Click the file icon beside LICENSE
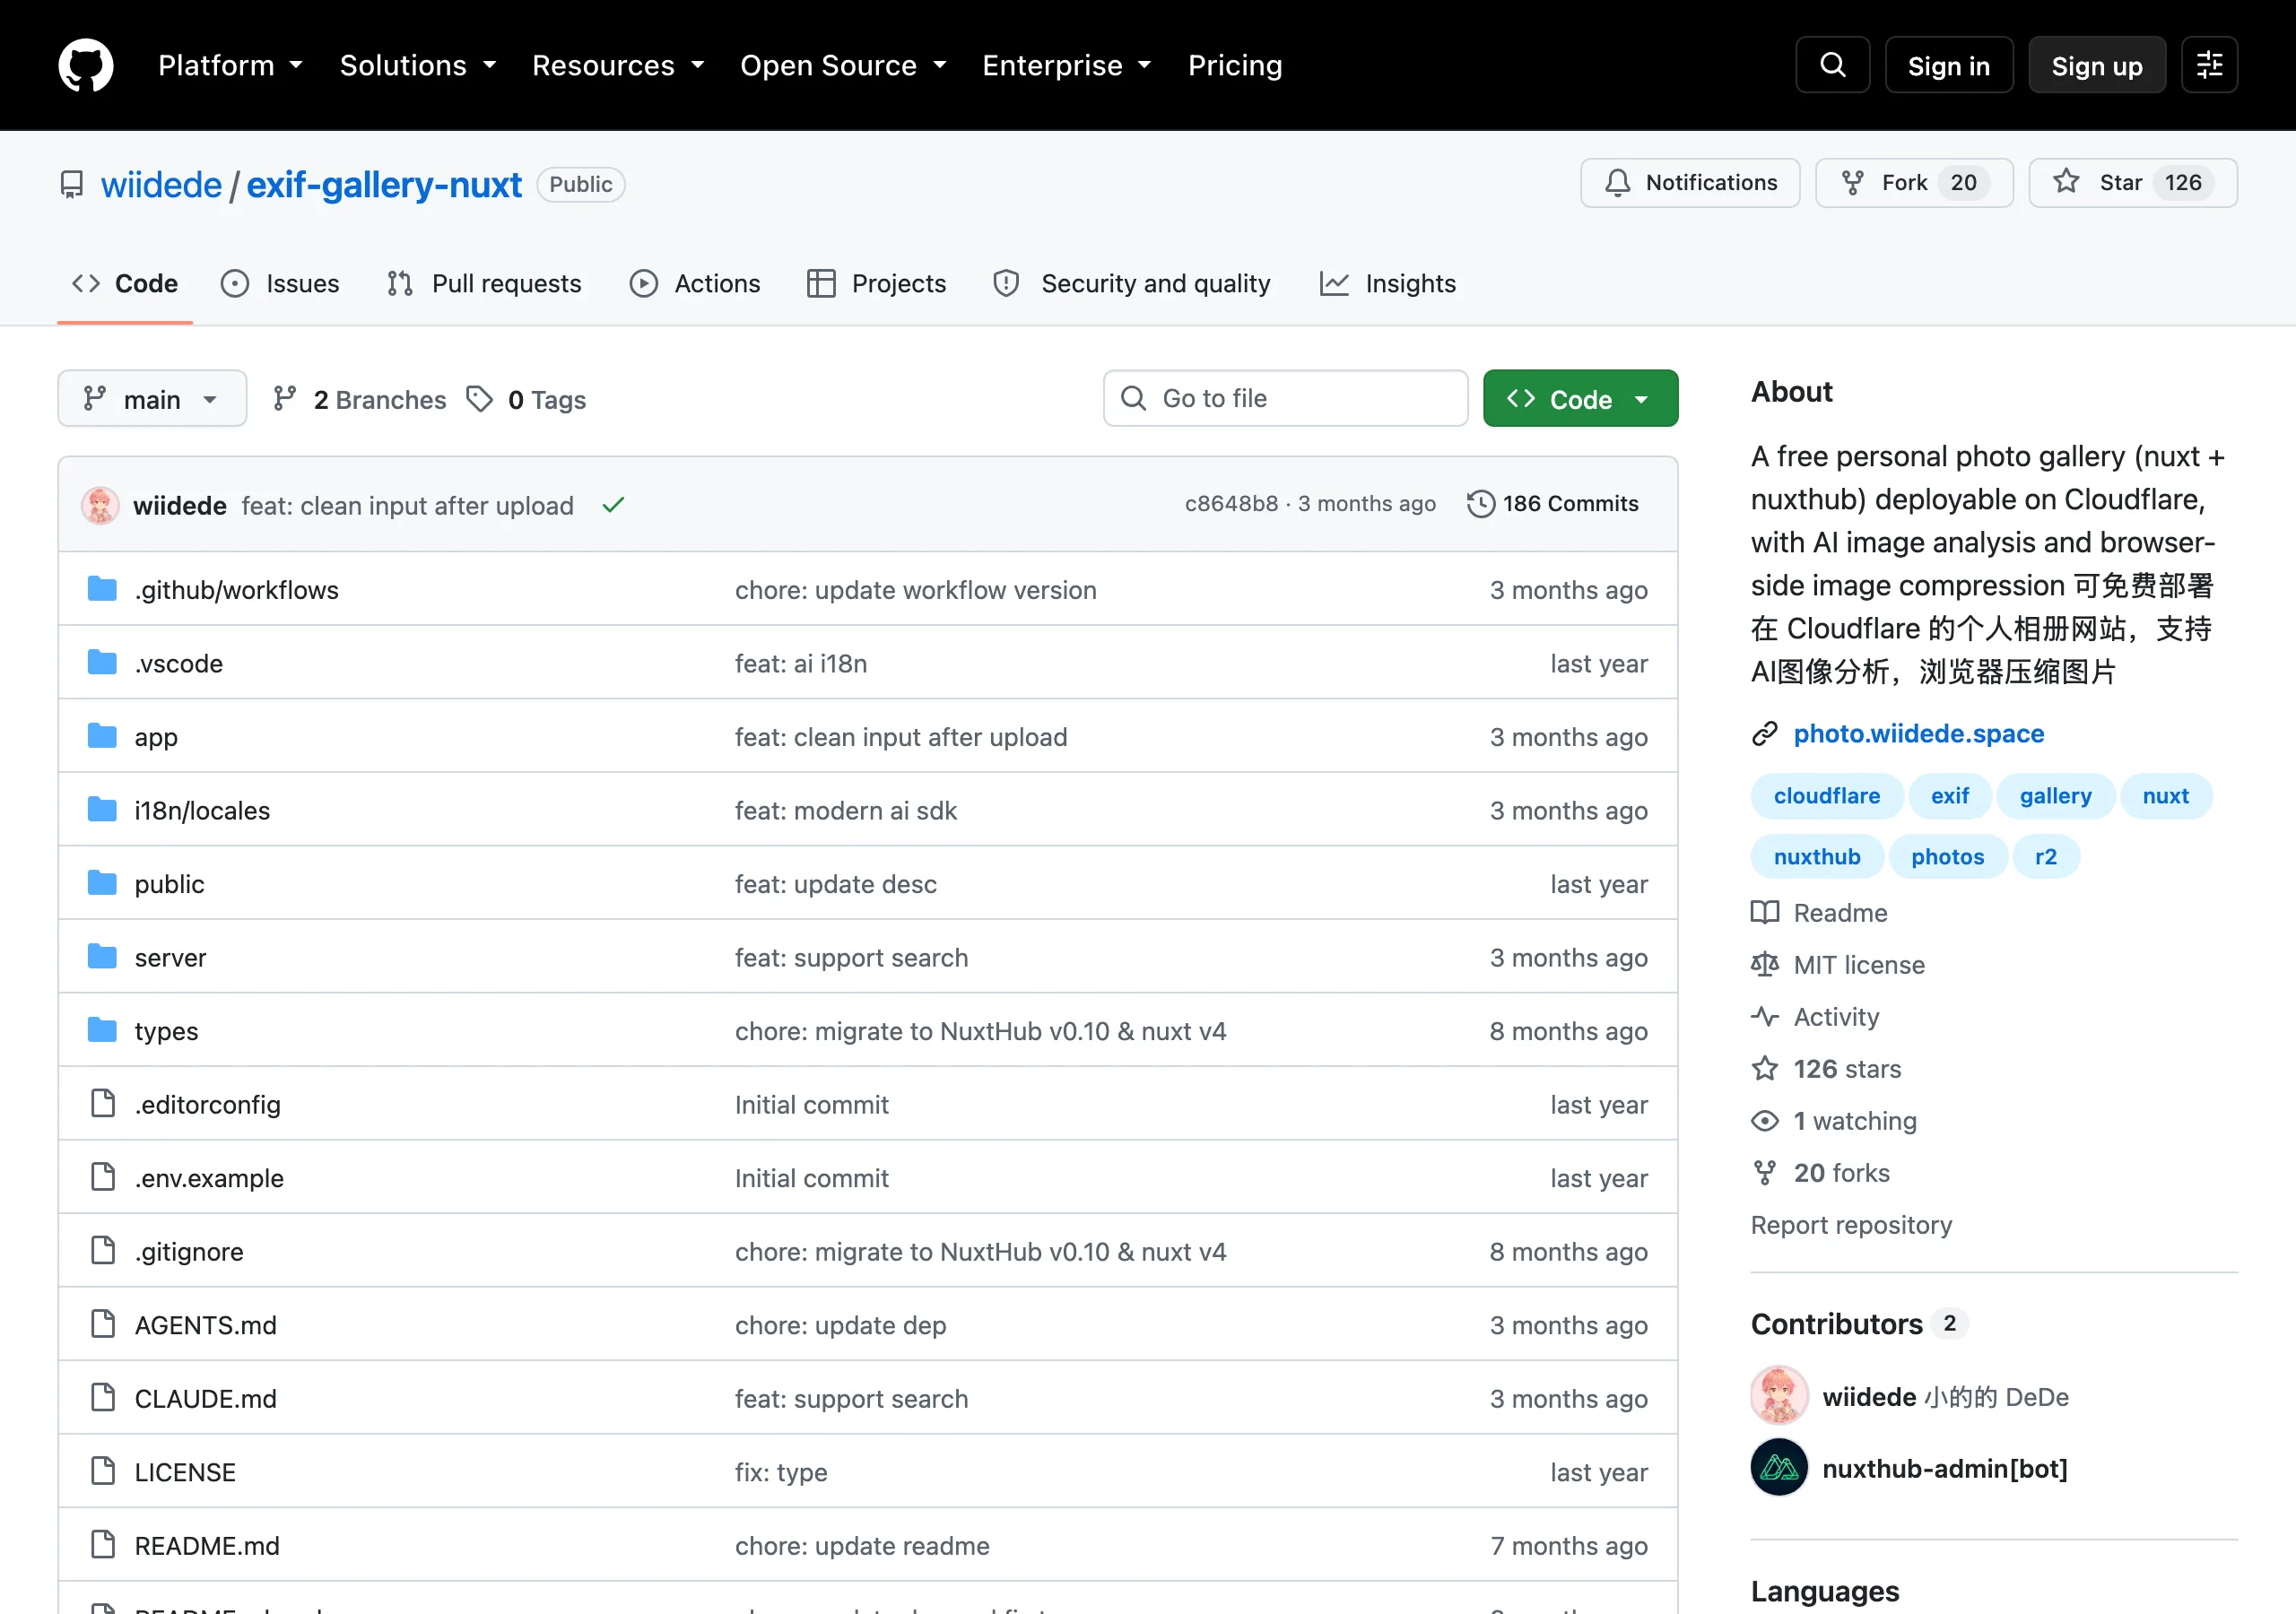The height and width of the screenshot is (1614, 2296). 103,1471
